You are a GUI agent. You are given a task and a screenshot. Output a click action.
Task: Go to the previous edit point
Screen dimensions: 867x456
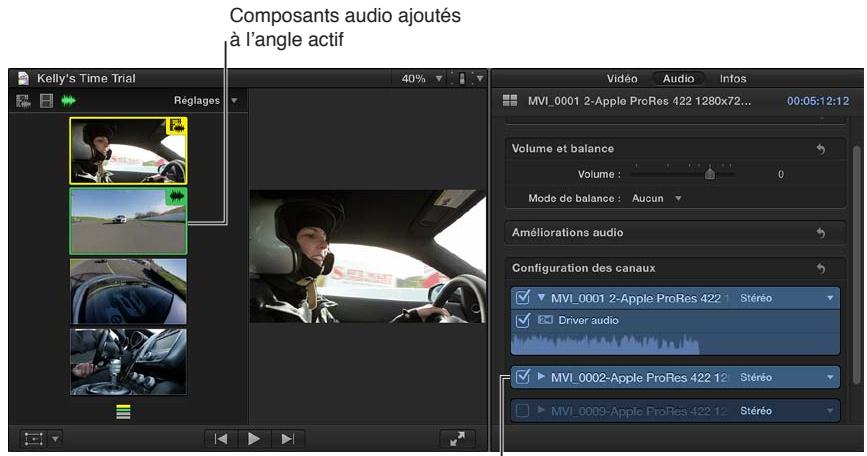(x=221, y=439)
